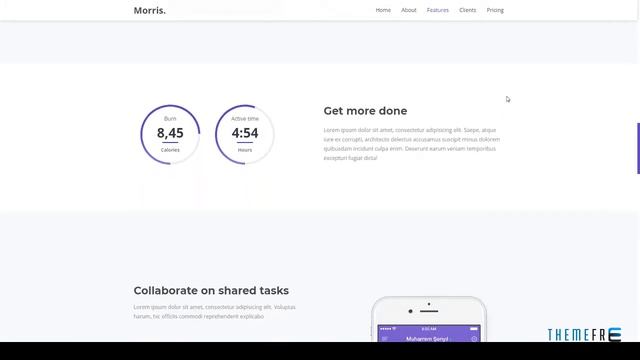Open the Home nav link
The height and width of the screenshot is (360, 640).
click(x=383, y=10)
